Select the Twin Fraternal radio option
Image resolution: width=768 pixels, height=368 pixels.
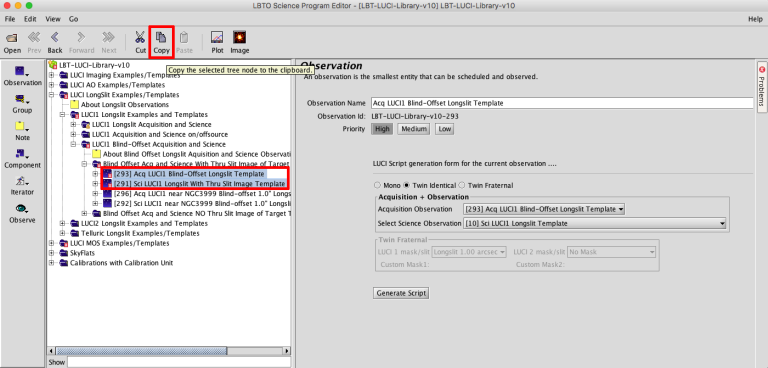[462, 185]
